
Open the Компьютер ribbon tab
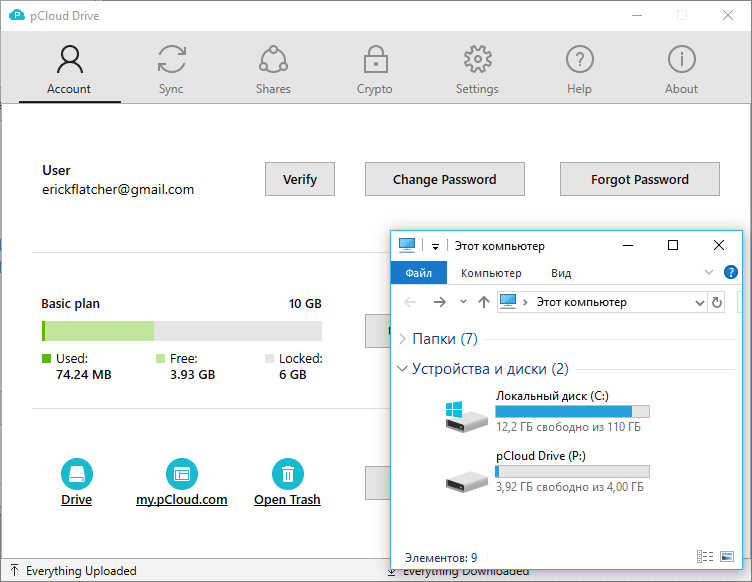(x=491, y=273)
